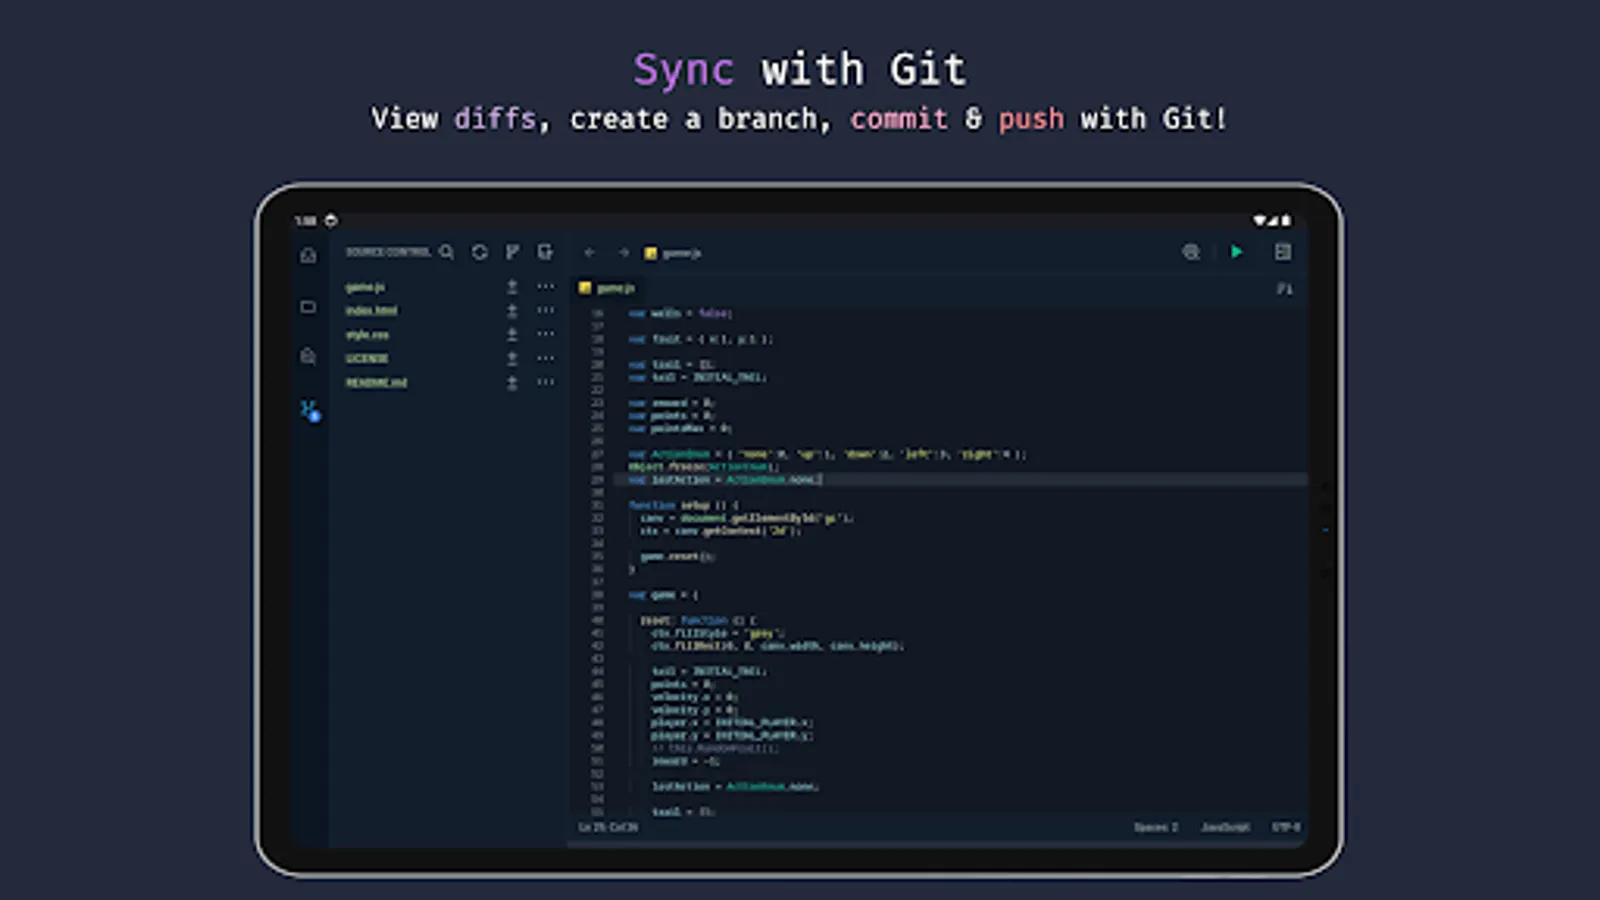This screenshot has width=1600, height=900.
Task: Commit changes with the commit icon
Action: click(x=545, y=252)
